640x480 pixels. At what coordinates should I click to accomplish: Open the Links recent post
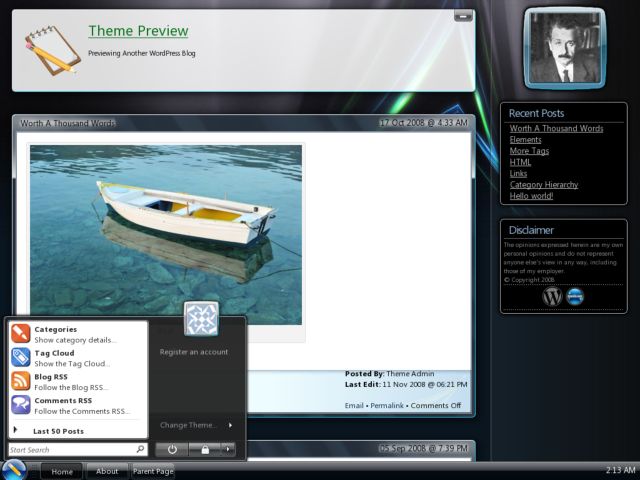tap(518, 173)
